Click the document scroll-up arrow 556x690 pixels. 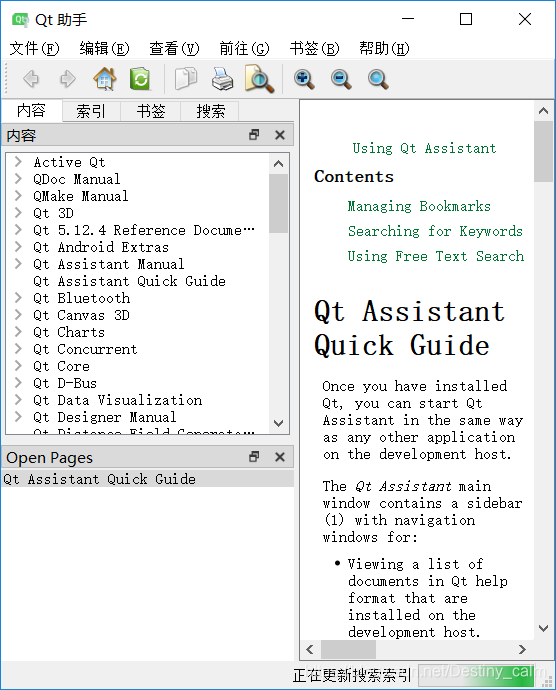click(x=544, y=110)
